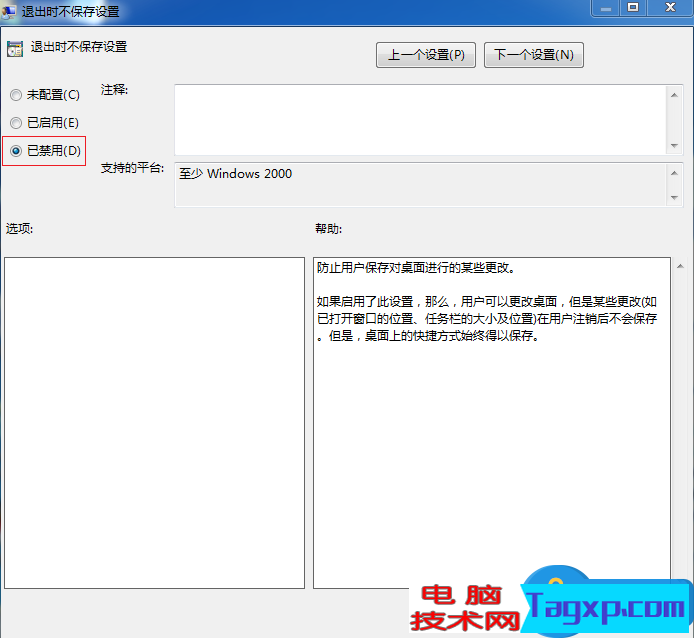Click the 帮助: label
Image resolution: width=694 pixels, height=638 pixels.
(x=328, y=228)
